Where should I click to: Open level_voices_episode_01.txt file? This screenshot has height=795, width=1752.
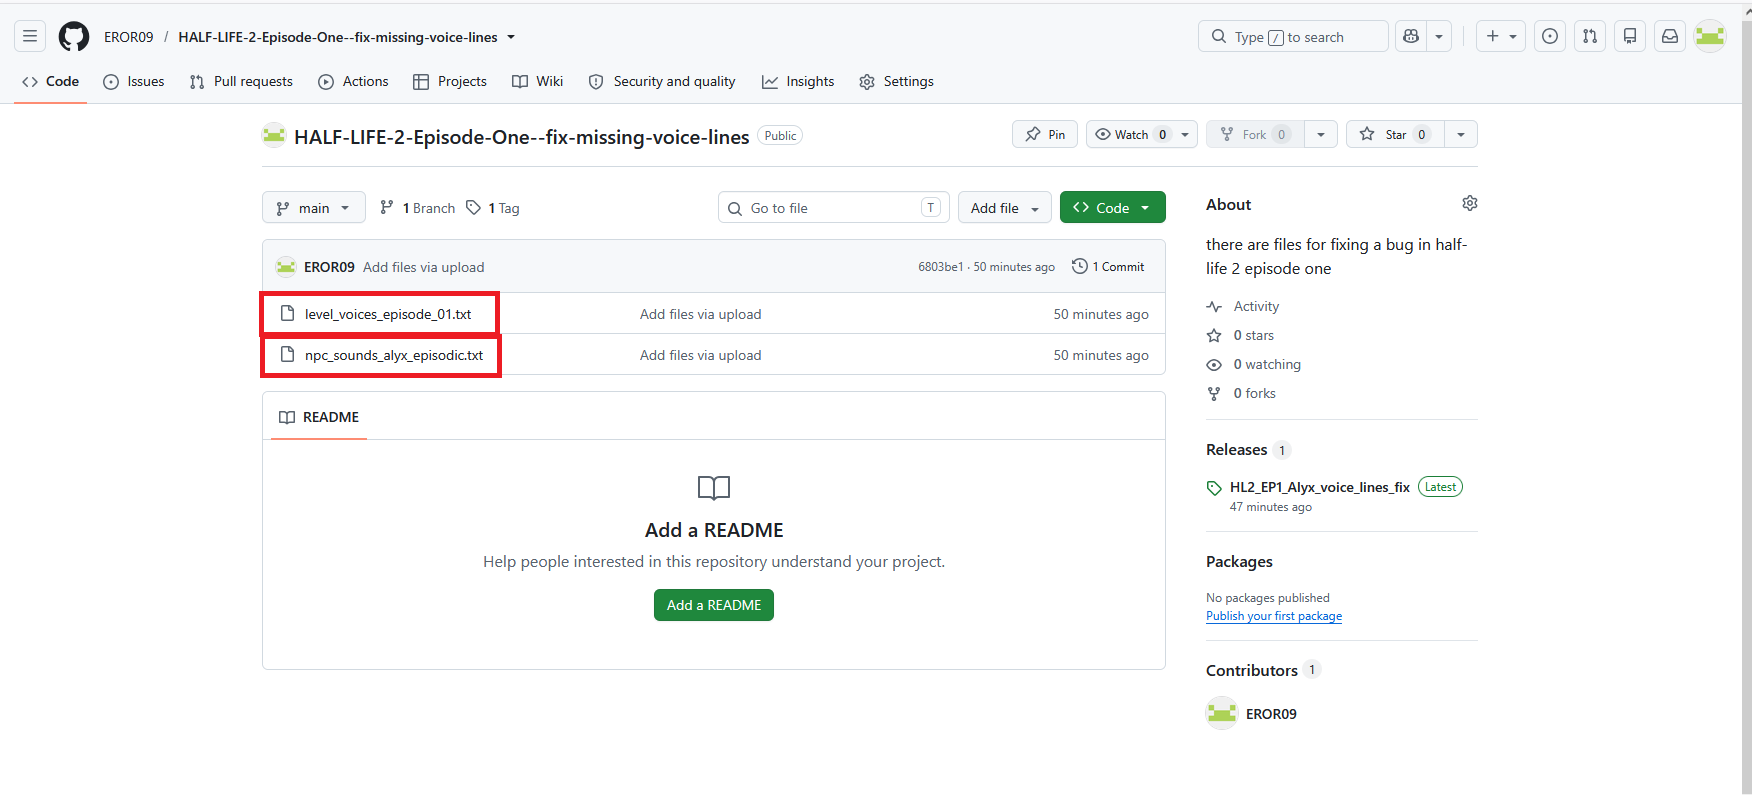point(388,314)
